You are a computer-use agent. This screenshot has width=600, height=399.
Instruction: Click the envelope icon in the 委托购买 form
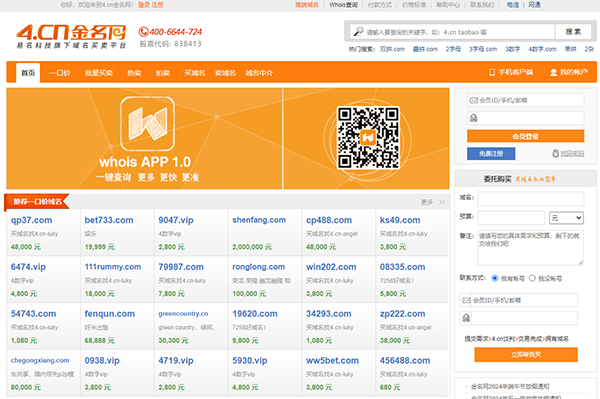tap(466, 300)
